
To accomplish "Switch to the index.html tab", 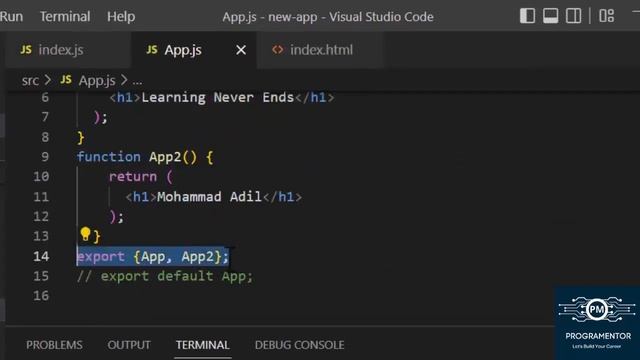I will [321, 50].
